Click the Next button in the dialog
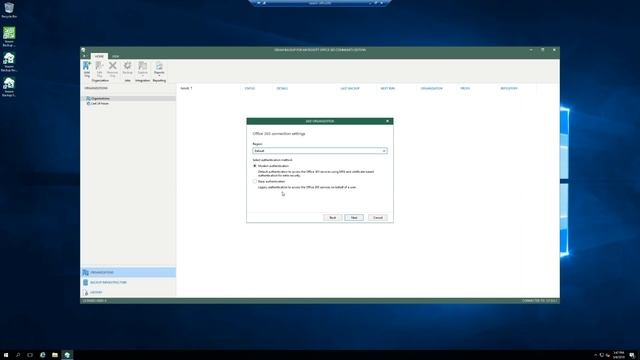The height and width of the screenshot is (360, 640). point(354,218)
